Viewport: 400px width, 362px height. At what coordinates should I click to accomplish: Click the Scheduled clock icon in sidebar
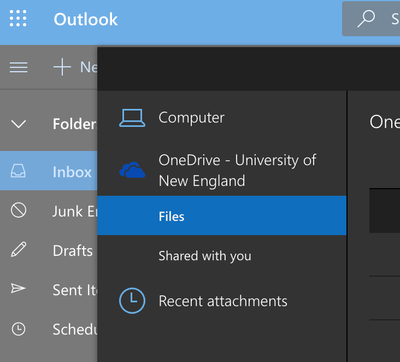point(18,329)
